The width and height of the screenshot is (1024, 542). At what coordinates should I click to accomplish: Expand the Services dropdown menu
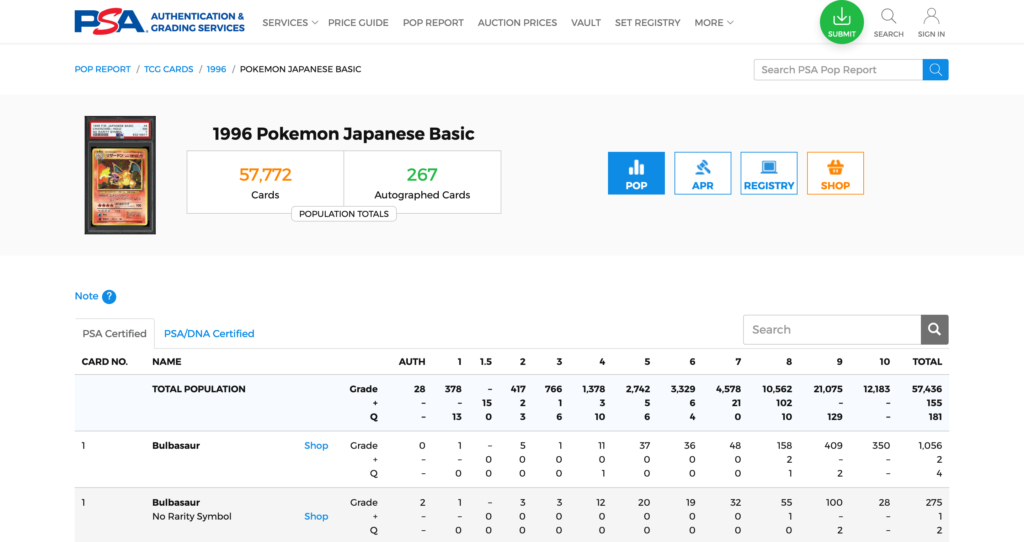[x=290, y=23]
